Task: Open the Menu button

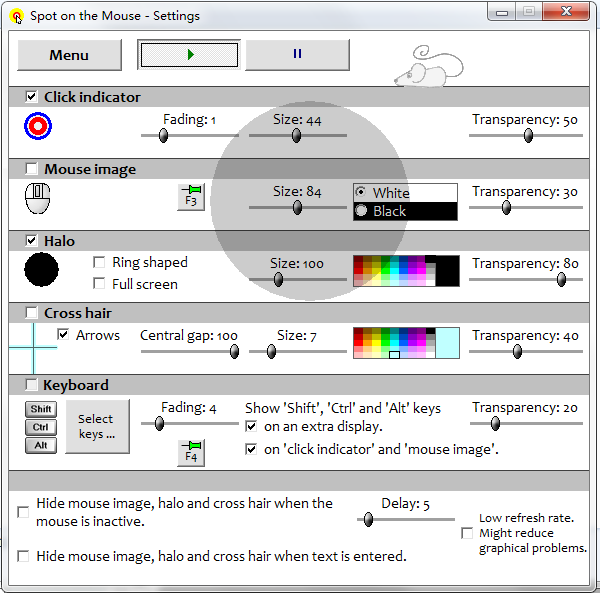Action: pos(69,55)
